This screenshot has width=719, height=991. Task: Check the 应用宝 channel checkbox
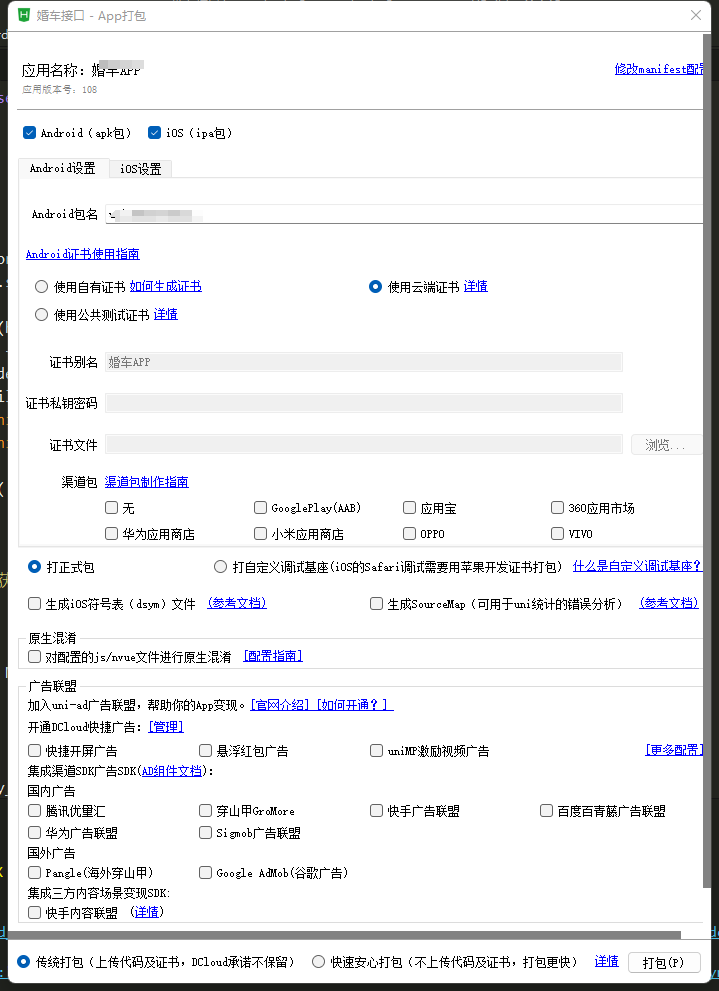click(x=409, y=507)
